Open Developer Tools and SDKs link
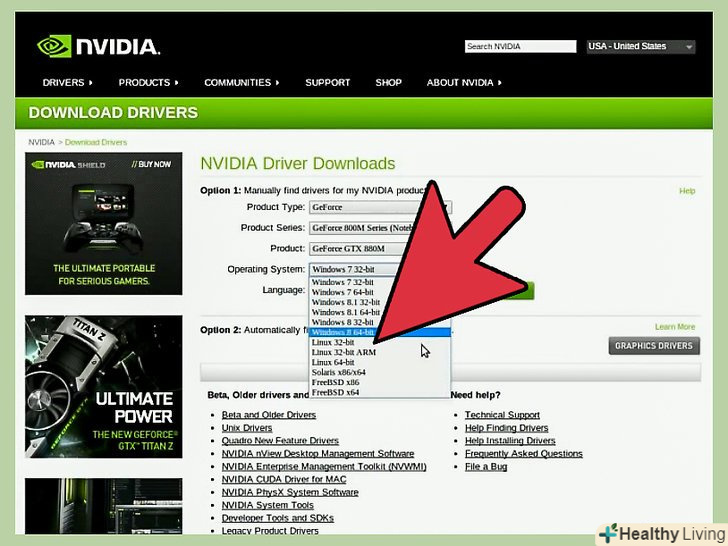 click(278, 518)
